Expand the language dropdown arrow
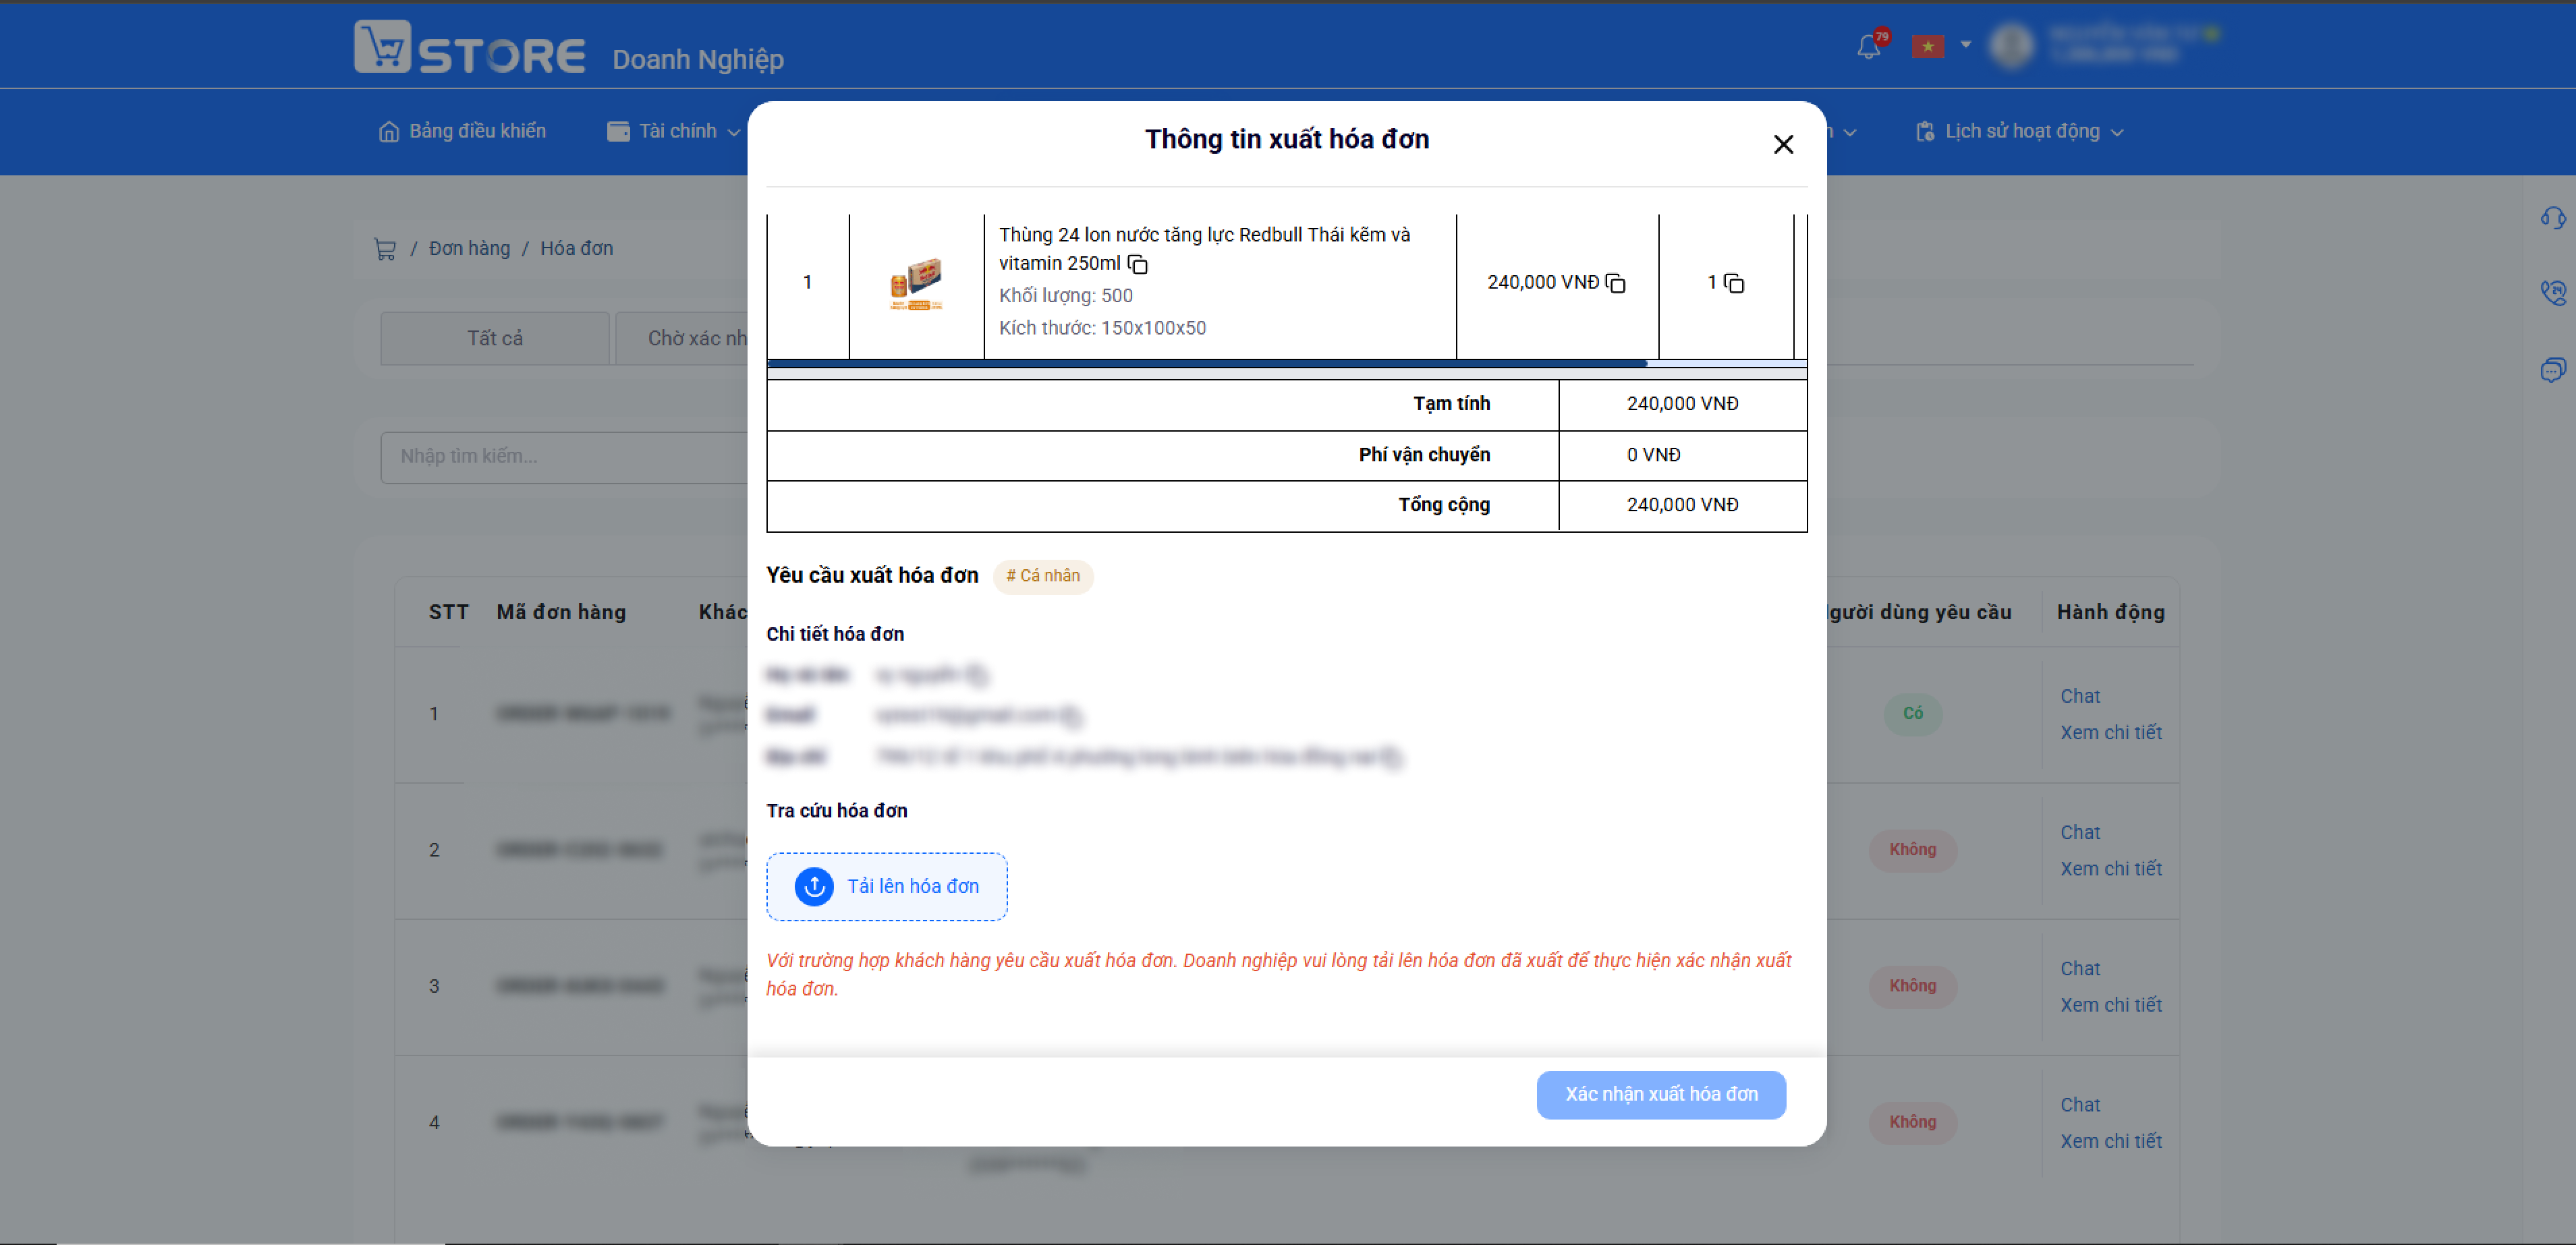The image size is (2576, 1245). [x=1966, y=44]
